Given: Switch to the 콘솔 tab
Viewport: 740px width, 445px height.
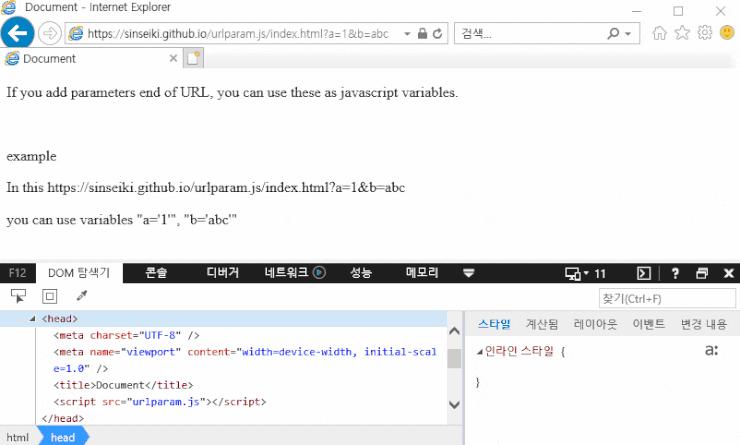Looking at the screenshot, I should pyautogui.click(x=156, y=273).
